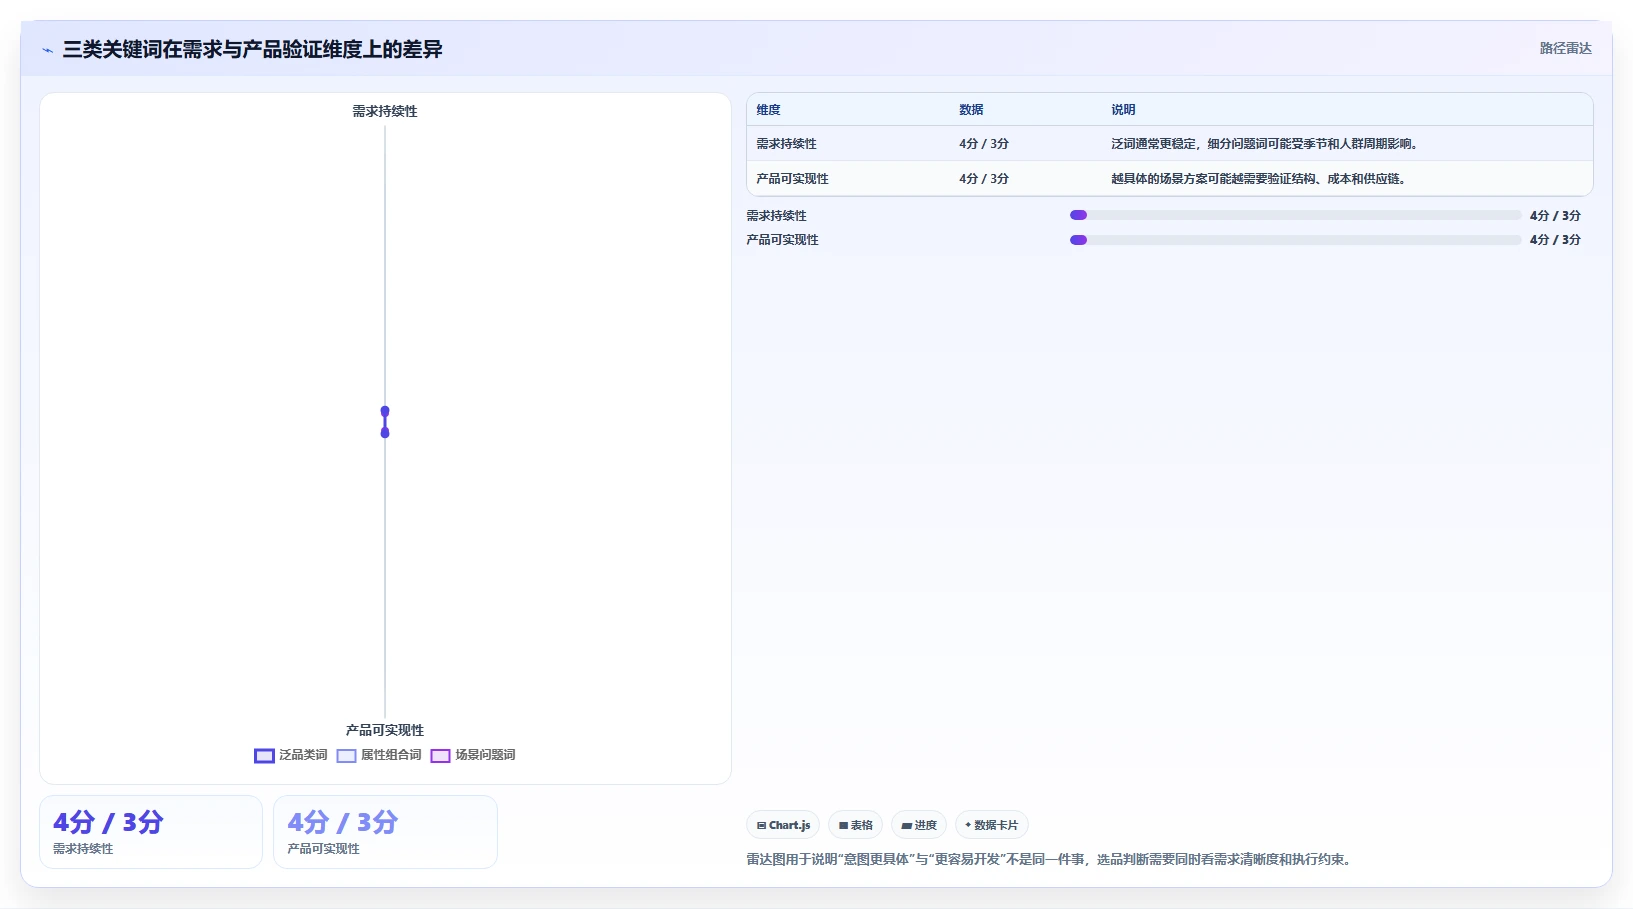This screenshot has height=909, width=1633.
Task: Click the 数据卡片 tag
Action: click(992, 825)
